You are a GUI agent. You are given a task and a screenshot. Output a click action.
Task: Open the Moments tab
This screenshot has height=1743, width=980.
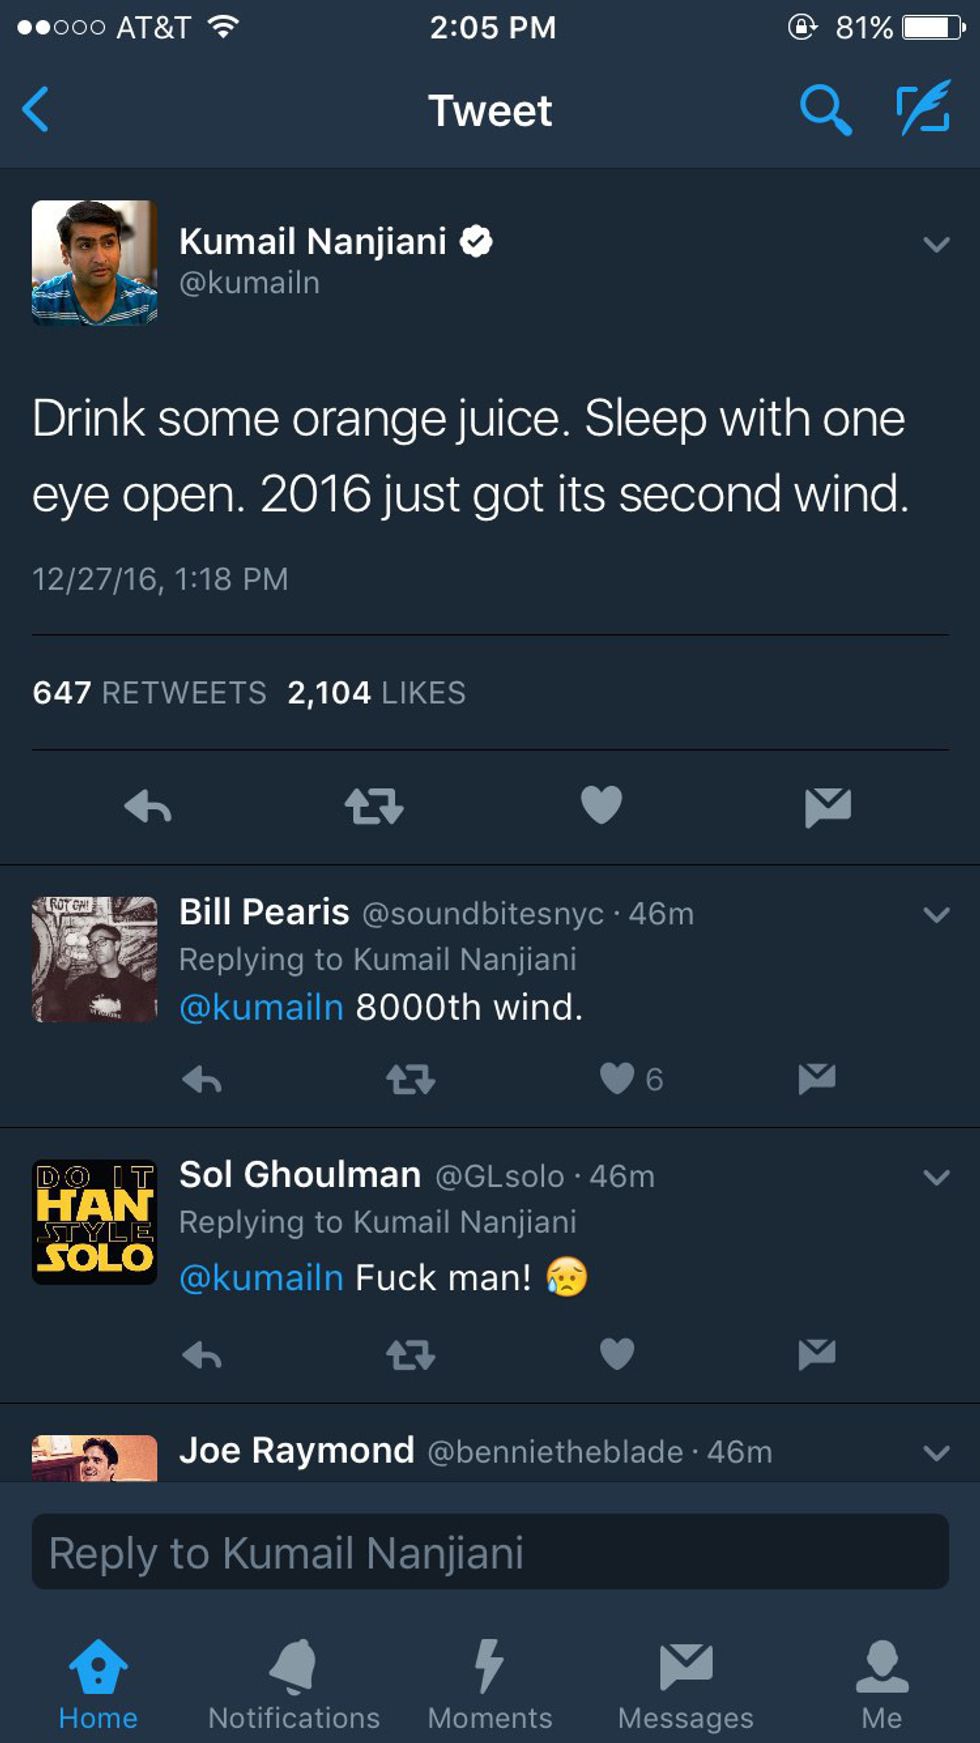click(x=489, y=1683)
